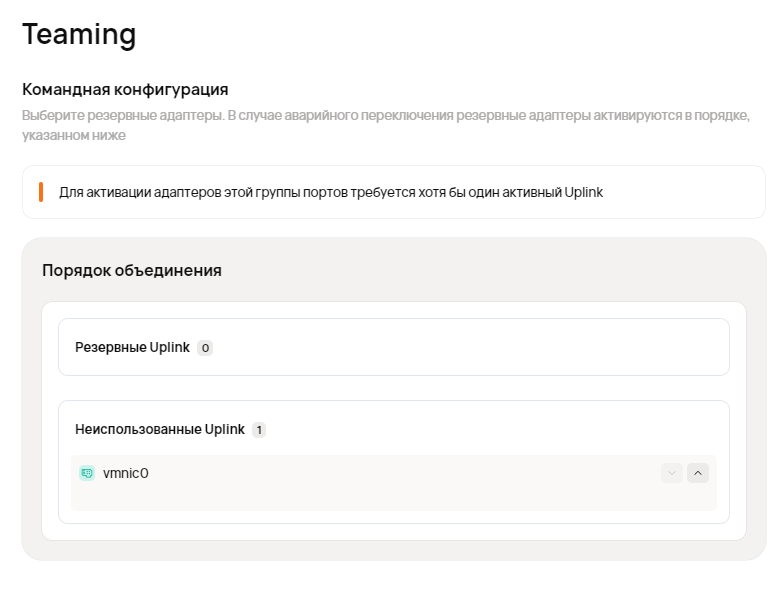This screenshot has width=784, height=598.
Task: Click the vmnic0 network adapter icon
Action: point(87,473)
